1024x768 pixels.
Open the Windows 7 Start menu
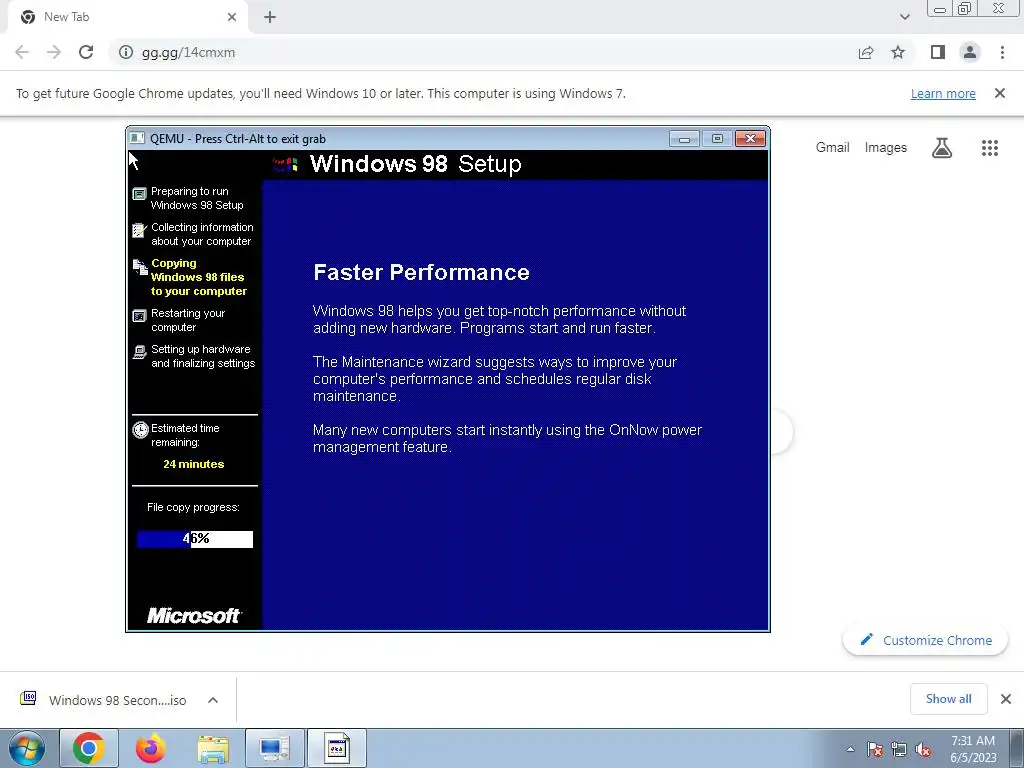(x=27, y=748)
